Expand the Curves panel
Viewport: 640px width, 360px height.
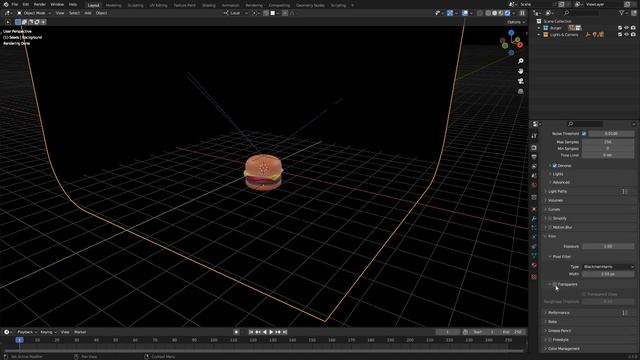554,209
